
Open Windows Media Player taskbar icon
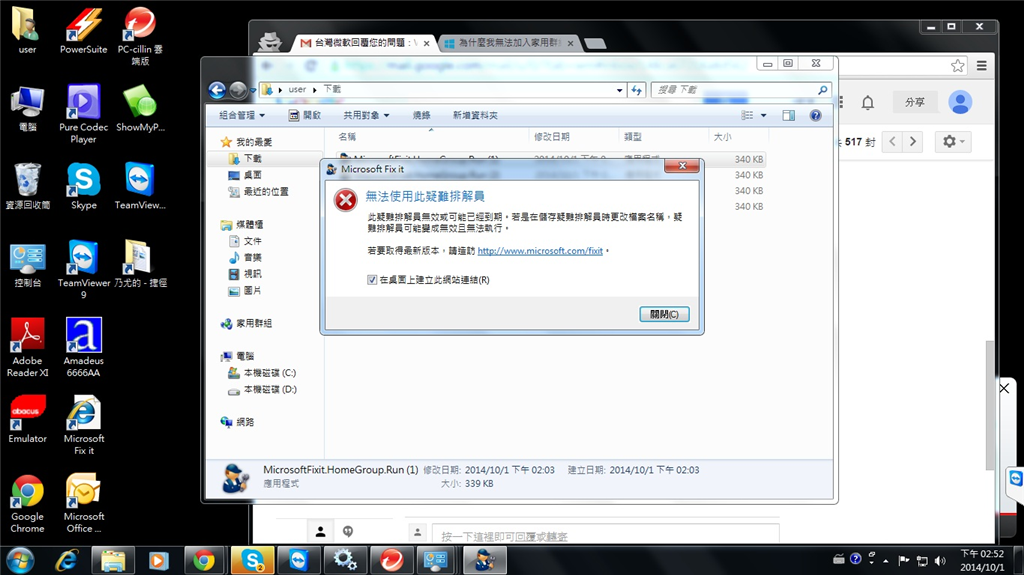pos(158,561)
